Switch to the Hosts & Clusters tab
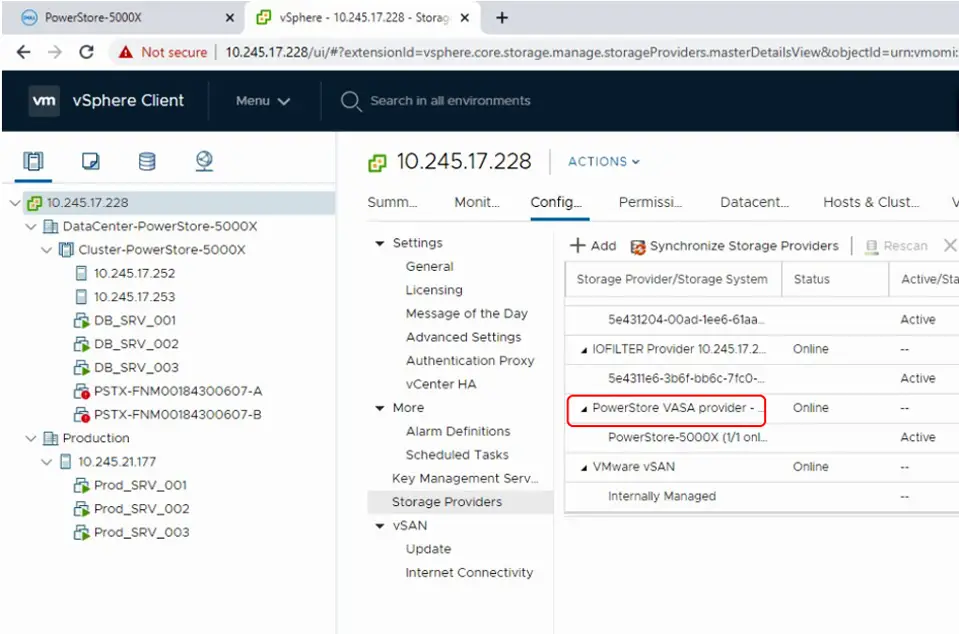This screenshot has width=959, height=634. pos(871,202)
